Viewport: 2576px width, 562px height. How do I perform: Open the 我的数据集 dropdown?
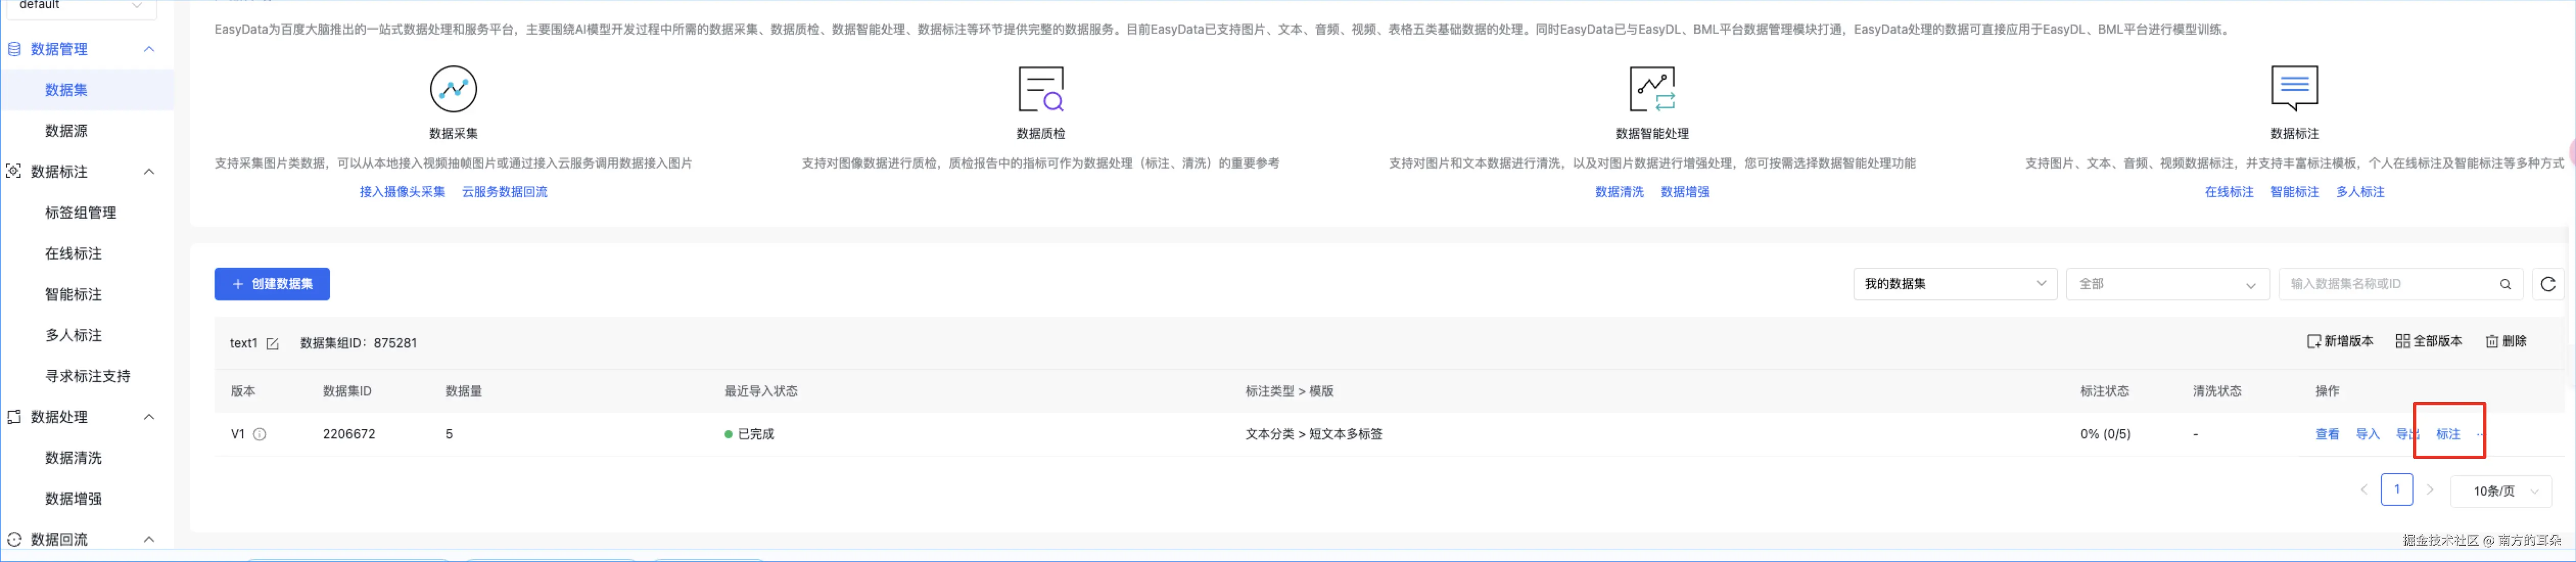click(x=1954, y=284)
